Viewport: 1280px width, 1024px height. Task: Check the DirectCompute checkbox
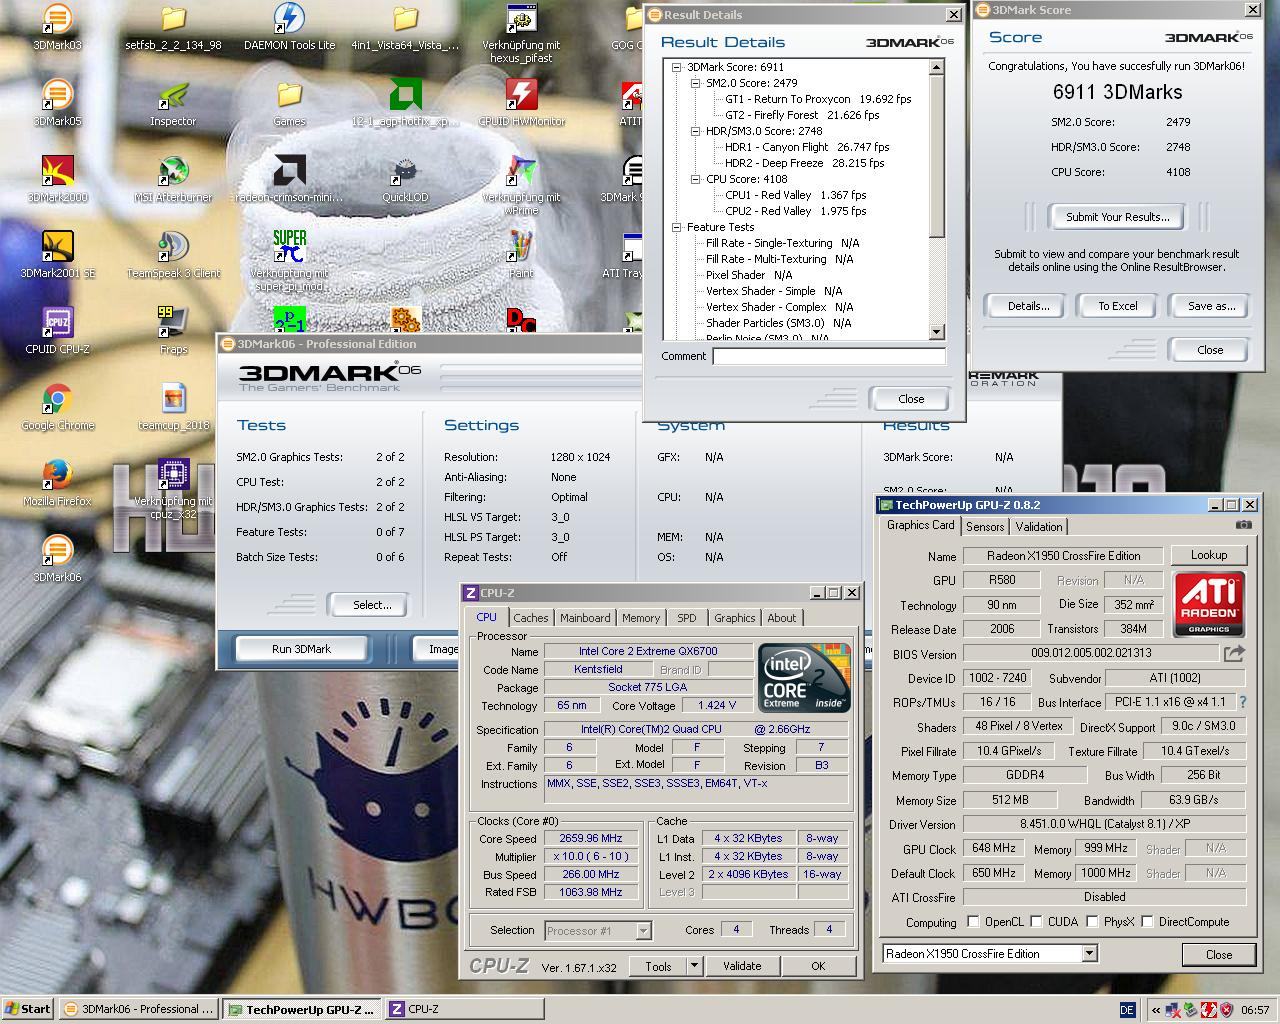[1147, 922]
